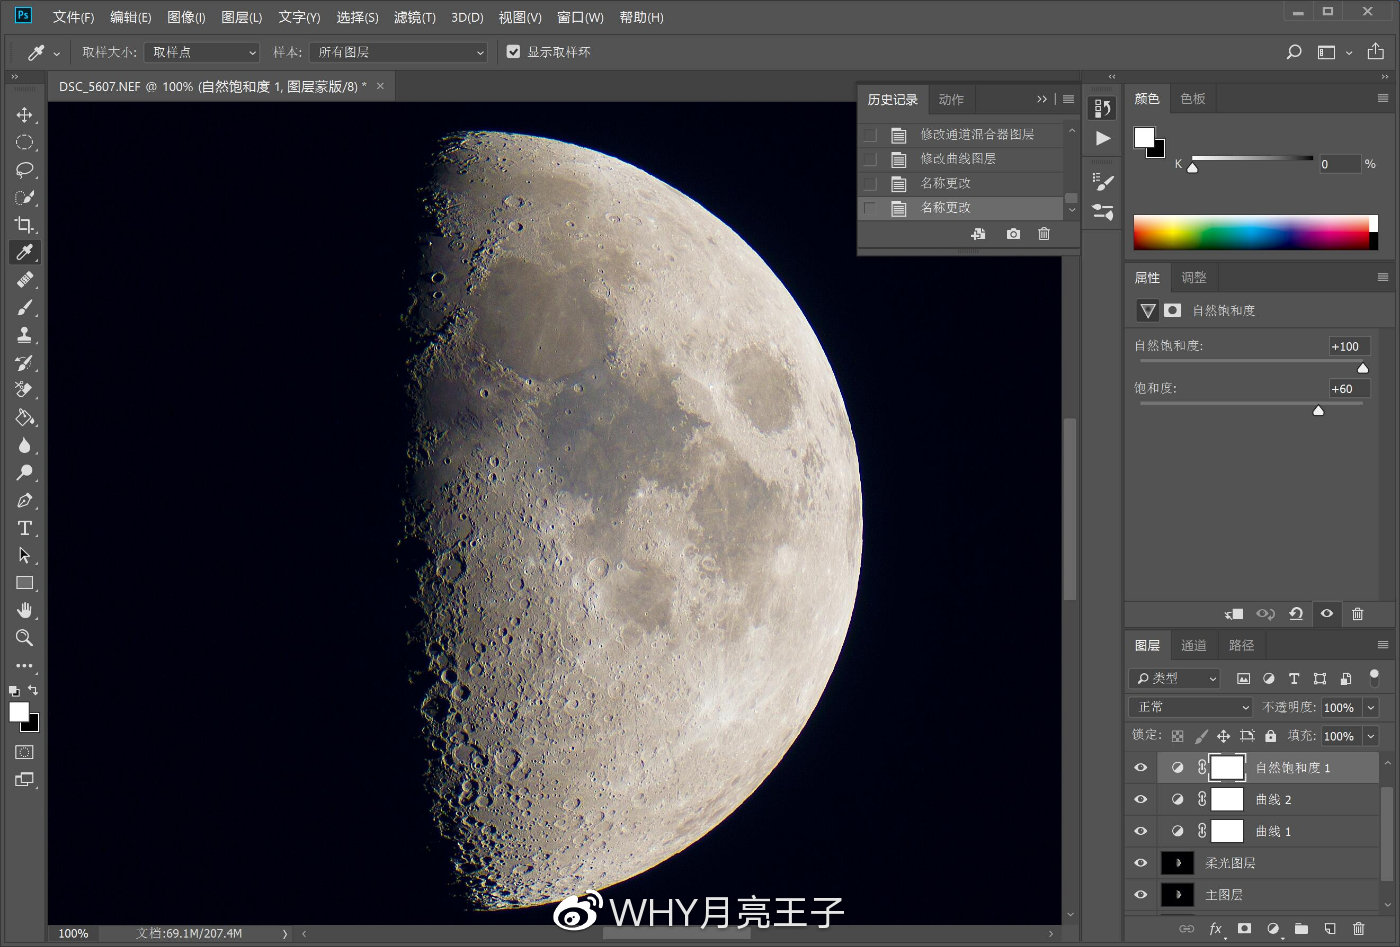Select the Eraser tool

tap(24, 390)
